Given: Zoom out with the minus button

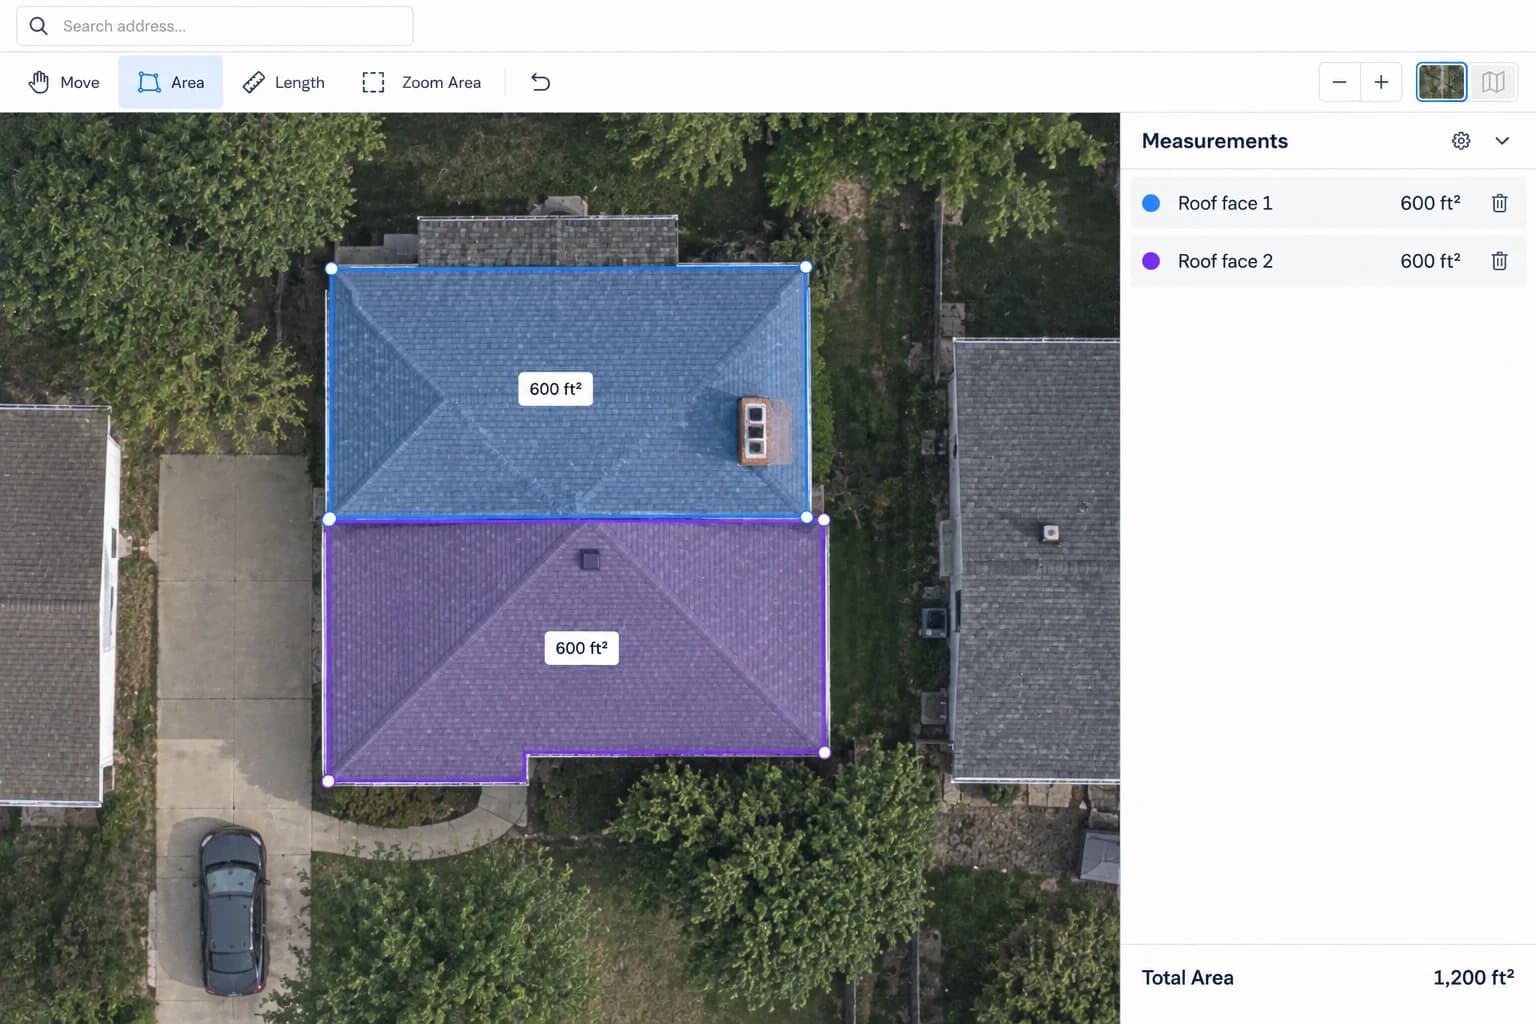Looking at the screenshot, I should 1340,82.
